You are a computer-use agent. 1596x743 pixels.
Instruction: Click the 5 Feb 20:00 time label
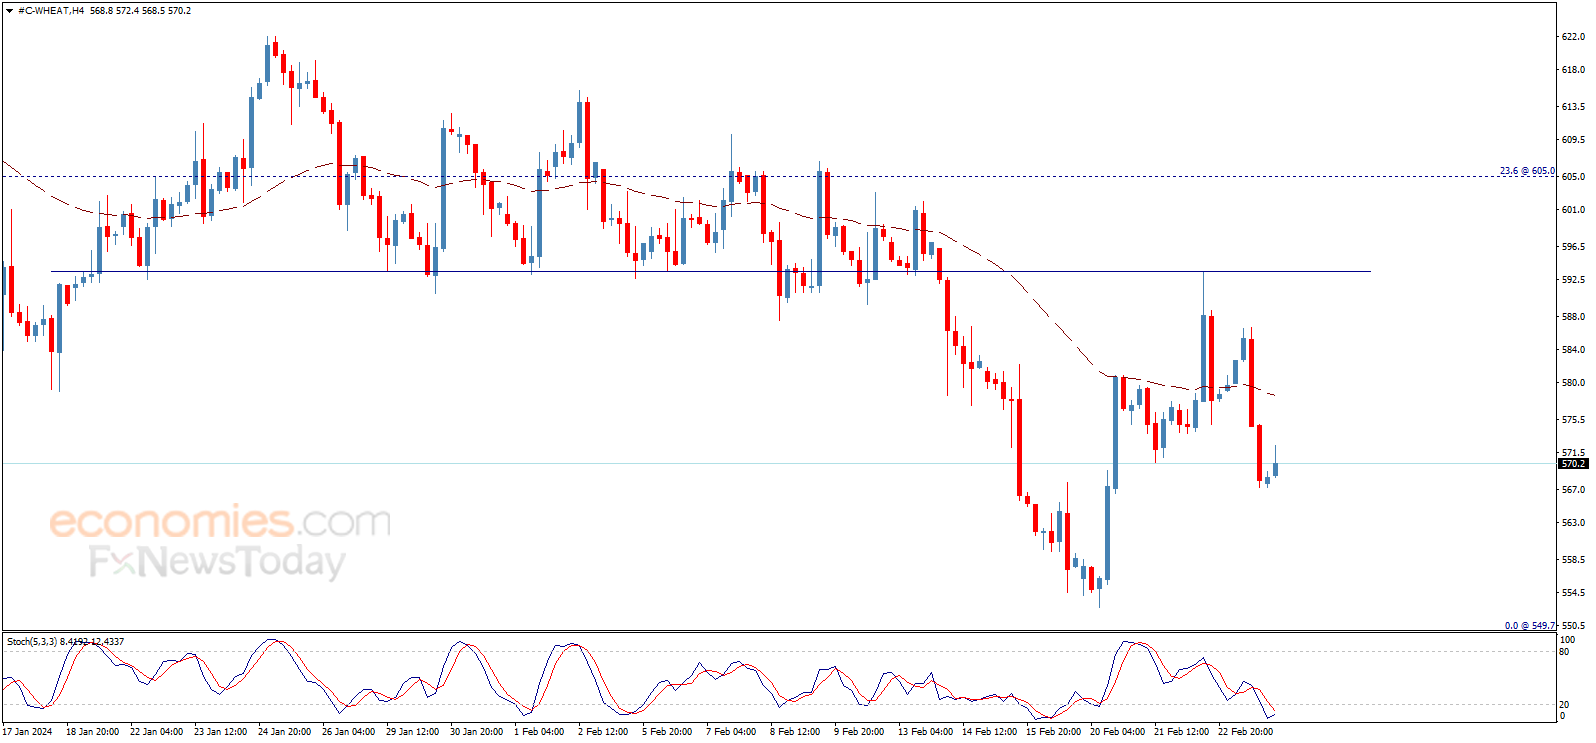click(x=667, y=732)
